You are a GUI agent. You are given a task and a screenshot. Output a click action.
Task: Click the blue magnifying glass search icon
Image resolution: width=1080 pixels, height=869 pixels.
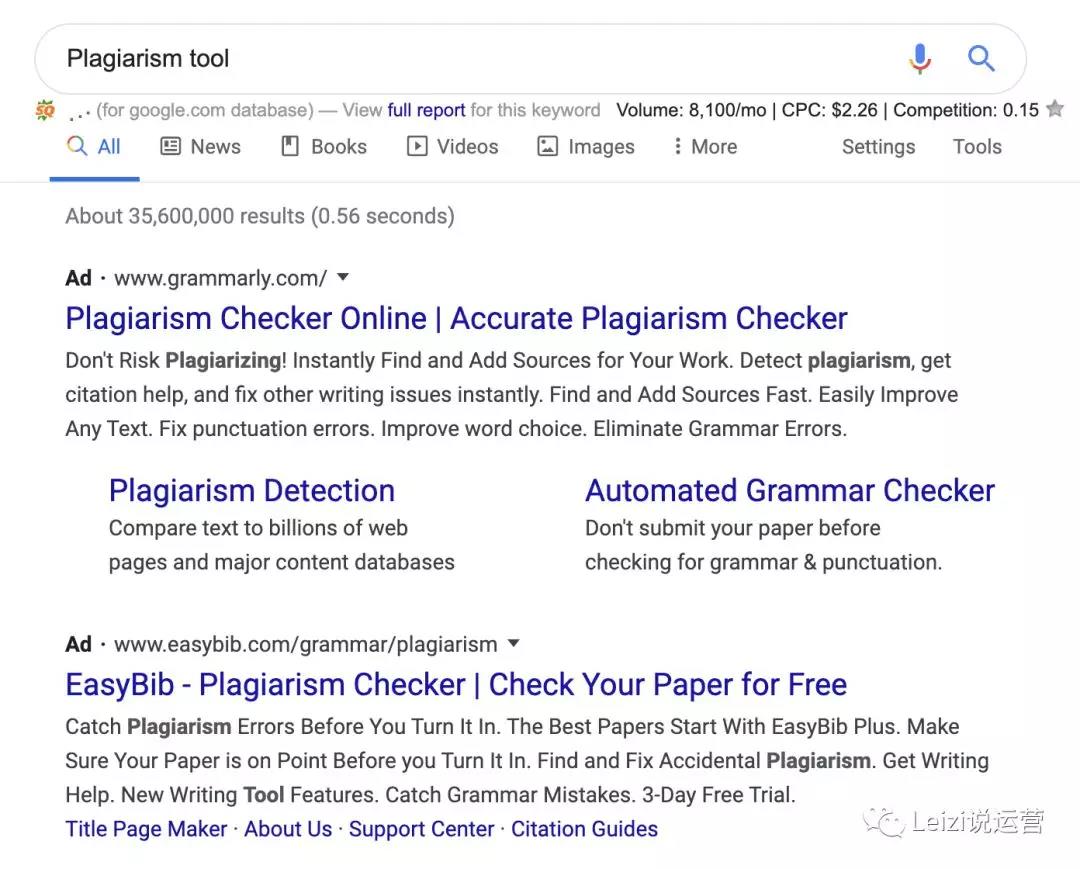[981, 59]
